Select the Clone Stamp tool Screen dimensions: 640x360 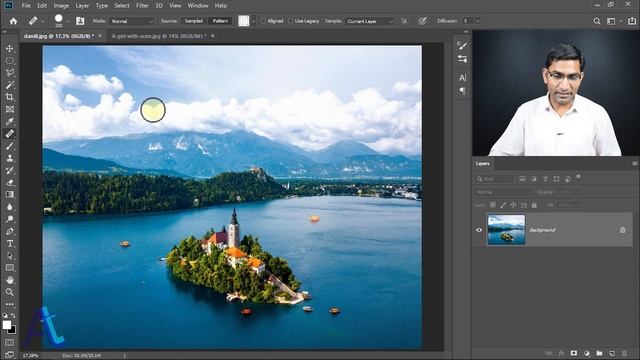pos(9,158)
